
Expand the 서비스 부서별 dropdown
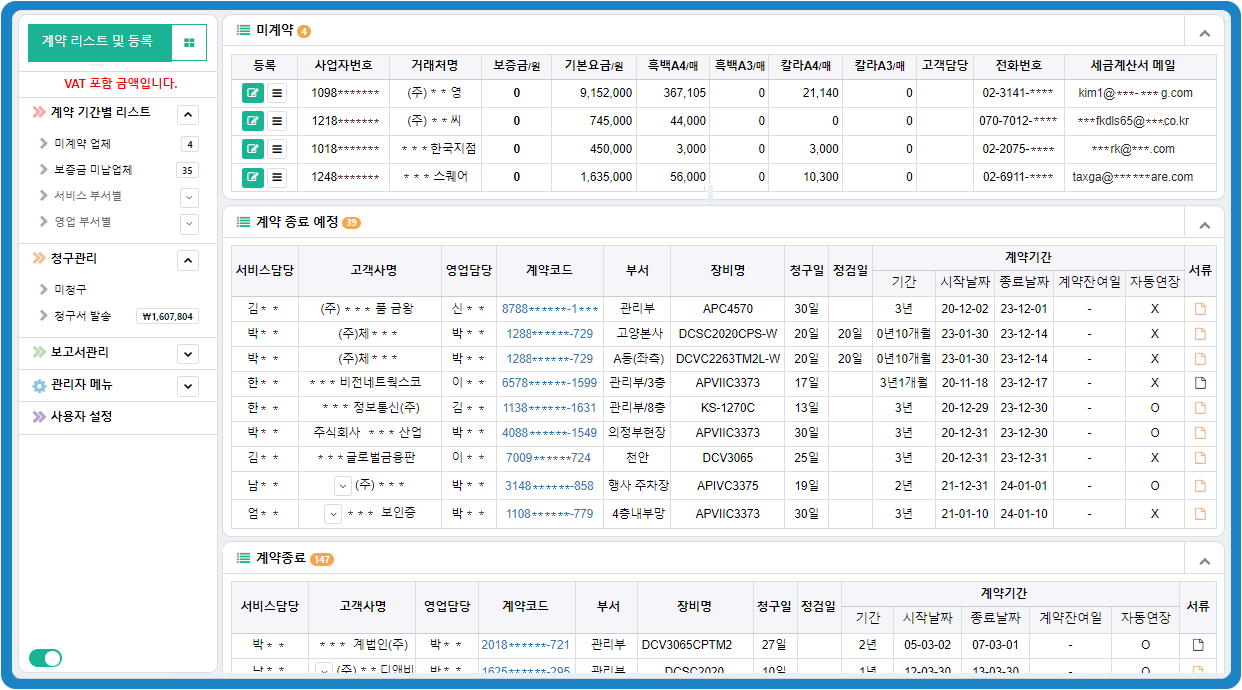tap(189, 196)
